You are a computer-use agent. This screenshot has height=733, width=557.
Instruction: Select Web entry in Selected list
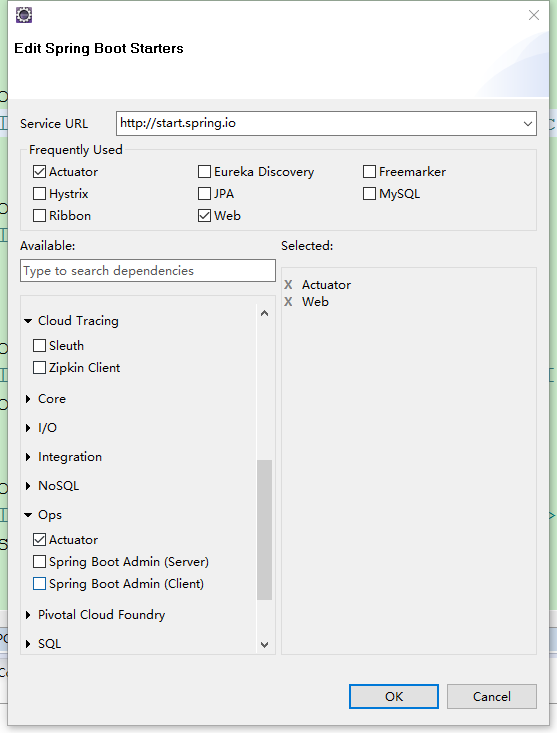315,302
